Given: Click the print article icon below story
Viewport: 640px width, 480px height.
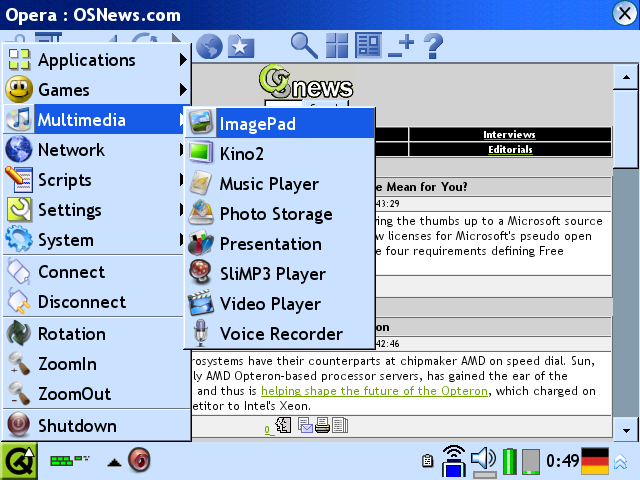Looking at the screenshot, I should [x=322, y=425].
